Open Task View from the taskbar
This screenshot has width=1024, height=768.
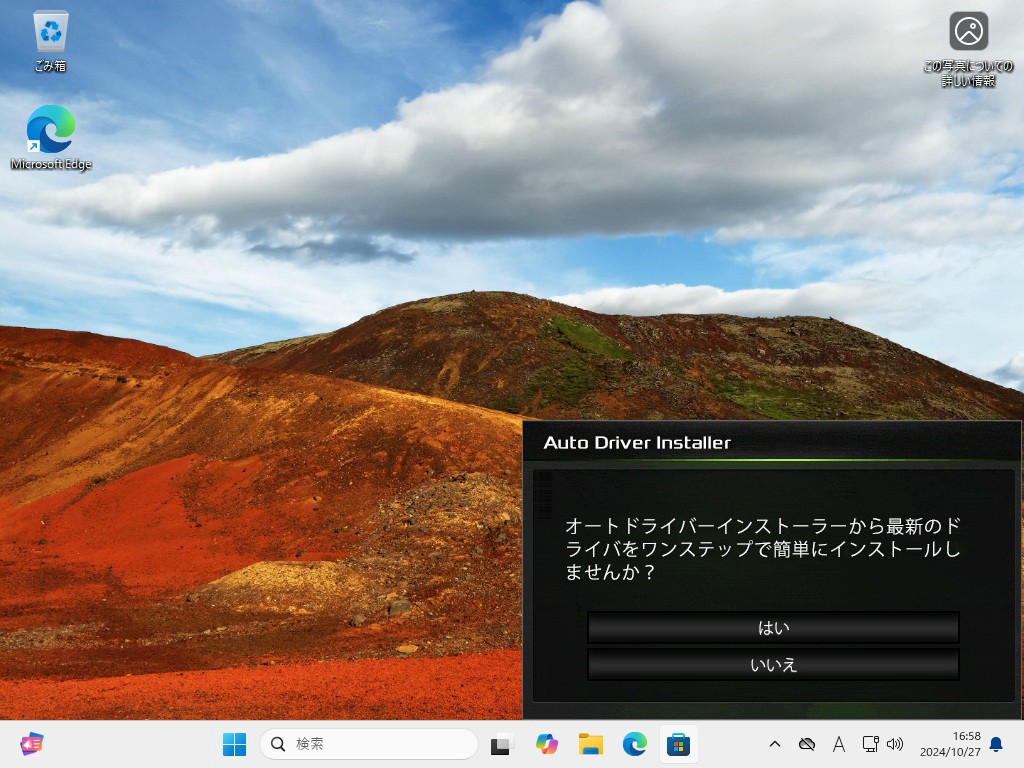point(501,744)
